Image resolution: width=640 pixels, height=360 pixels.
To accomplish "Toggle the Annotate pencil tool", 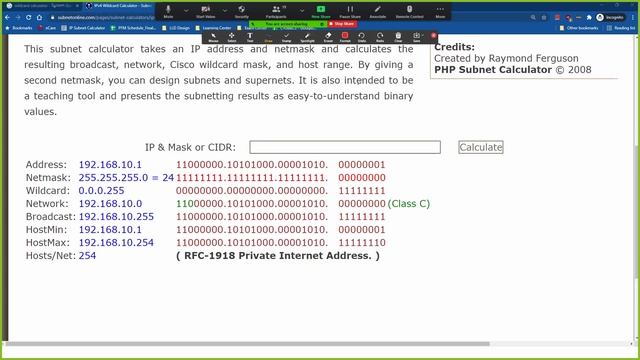I will [378, 11].
